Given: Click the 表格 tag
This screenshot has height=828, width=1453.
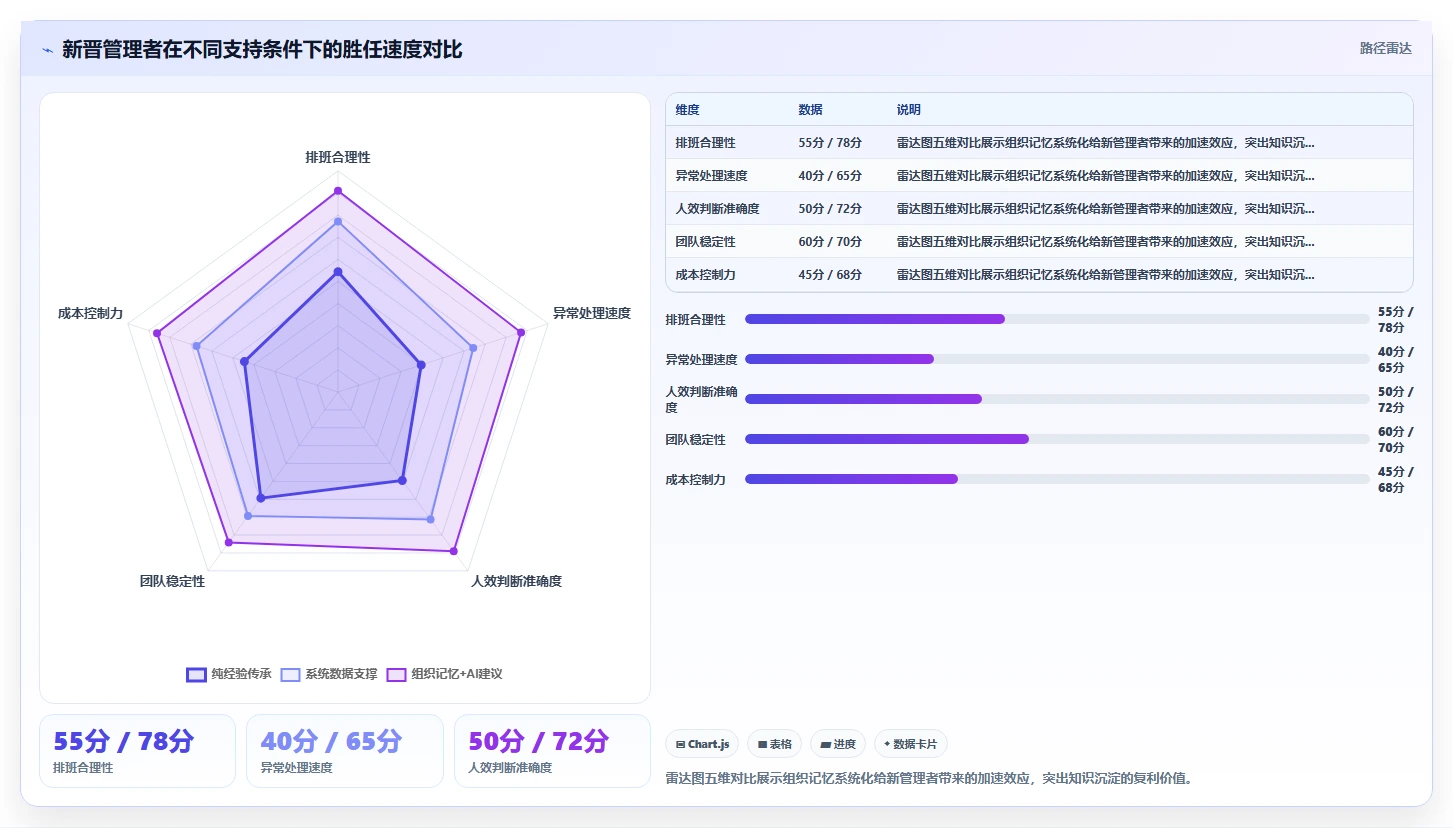Looking at the screenshot, I should [x=775, y=744].
